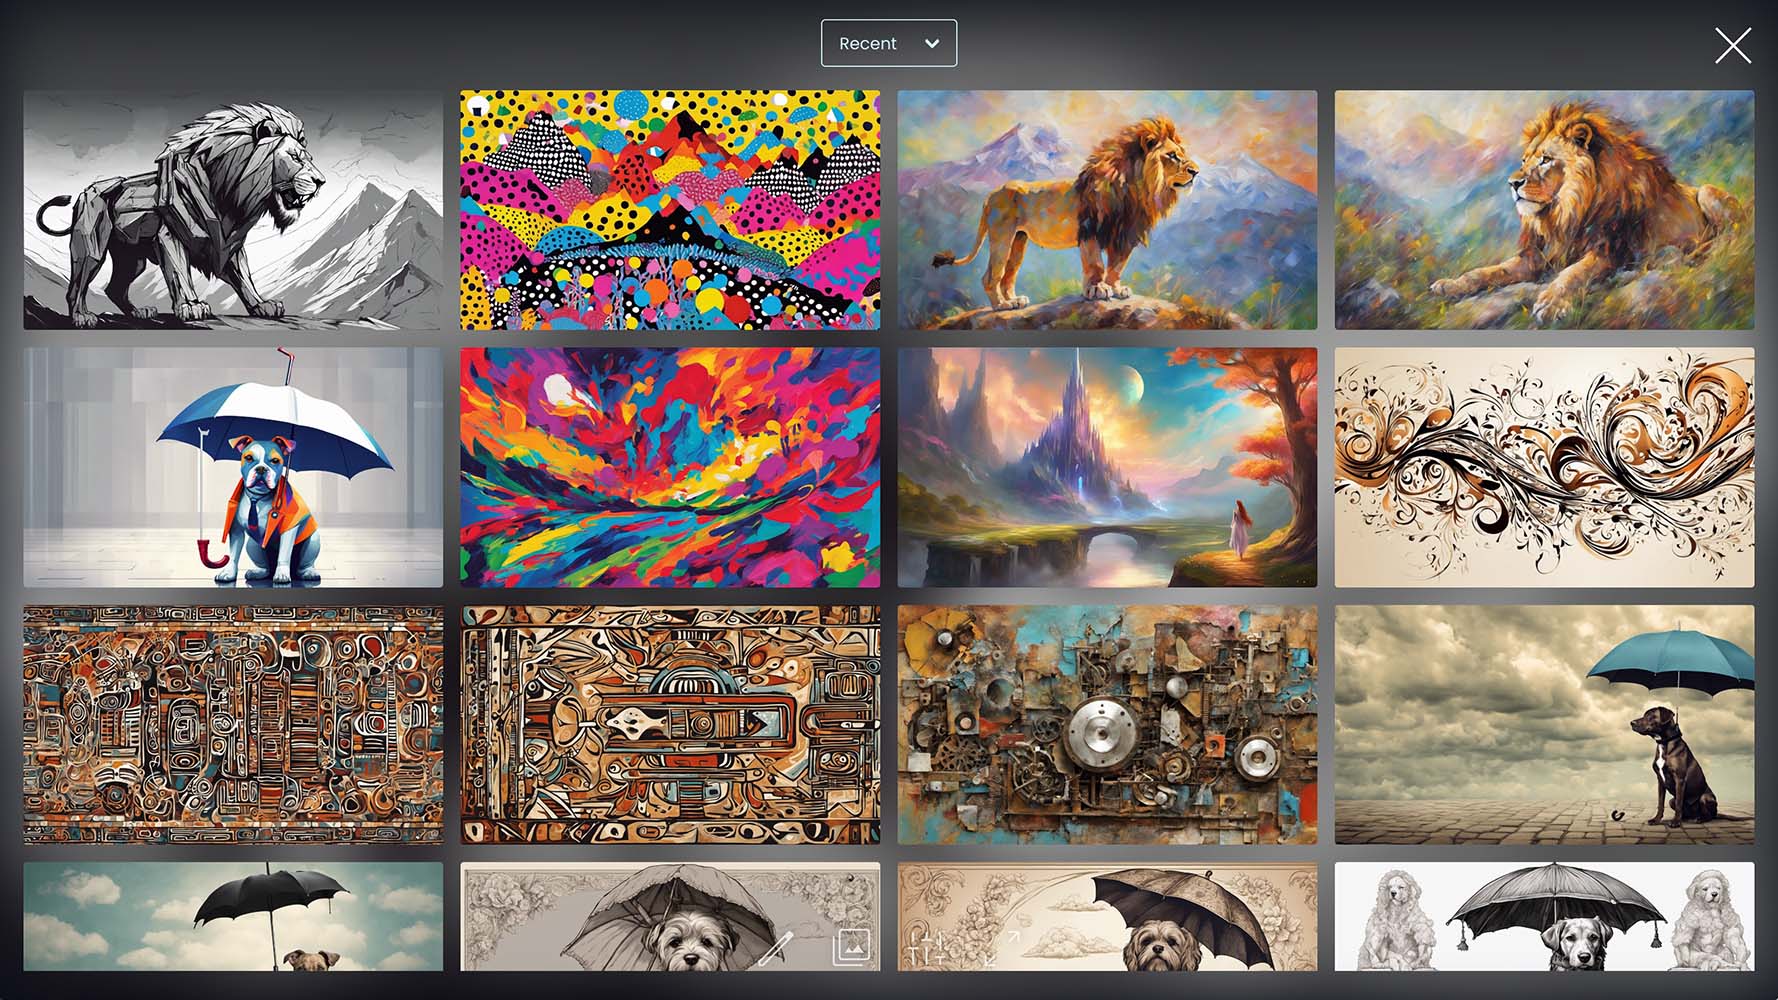Click the pen edit icon at the bottom
Image resolution: width=1778 pixels, height=1000 pixels.
(775, 948)
